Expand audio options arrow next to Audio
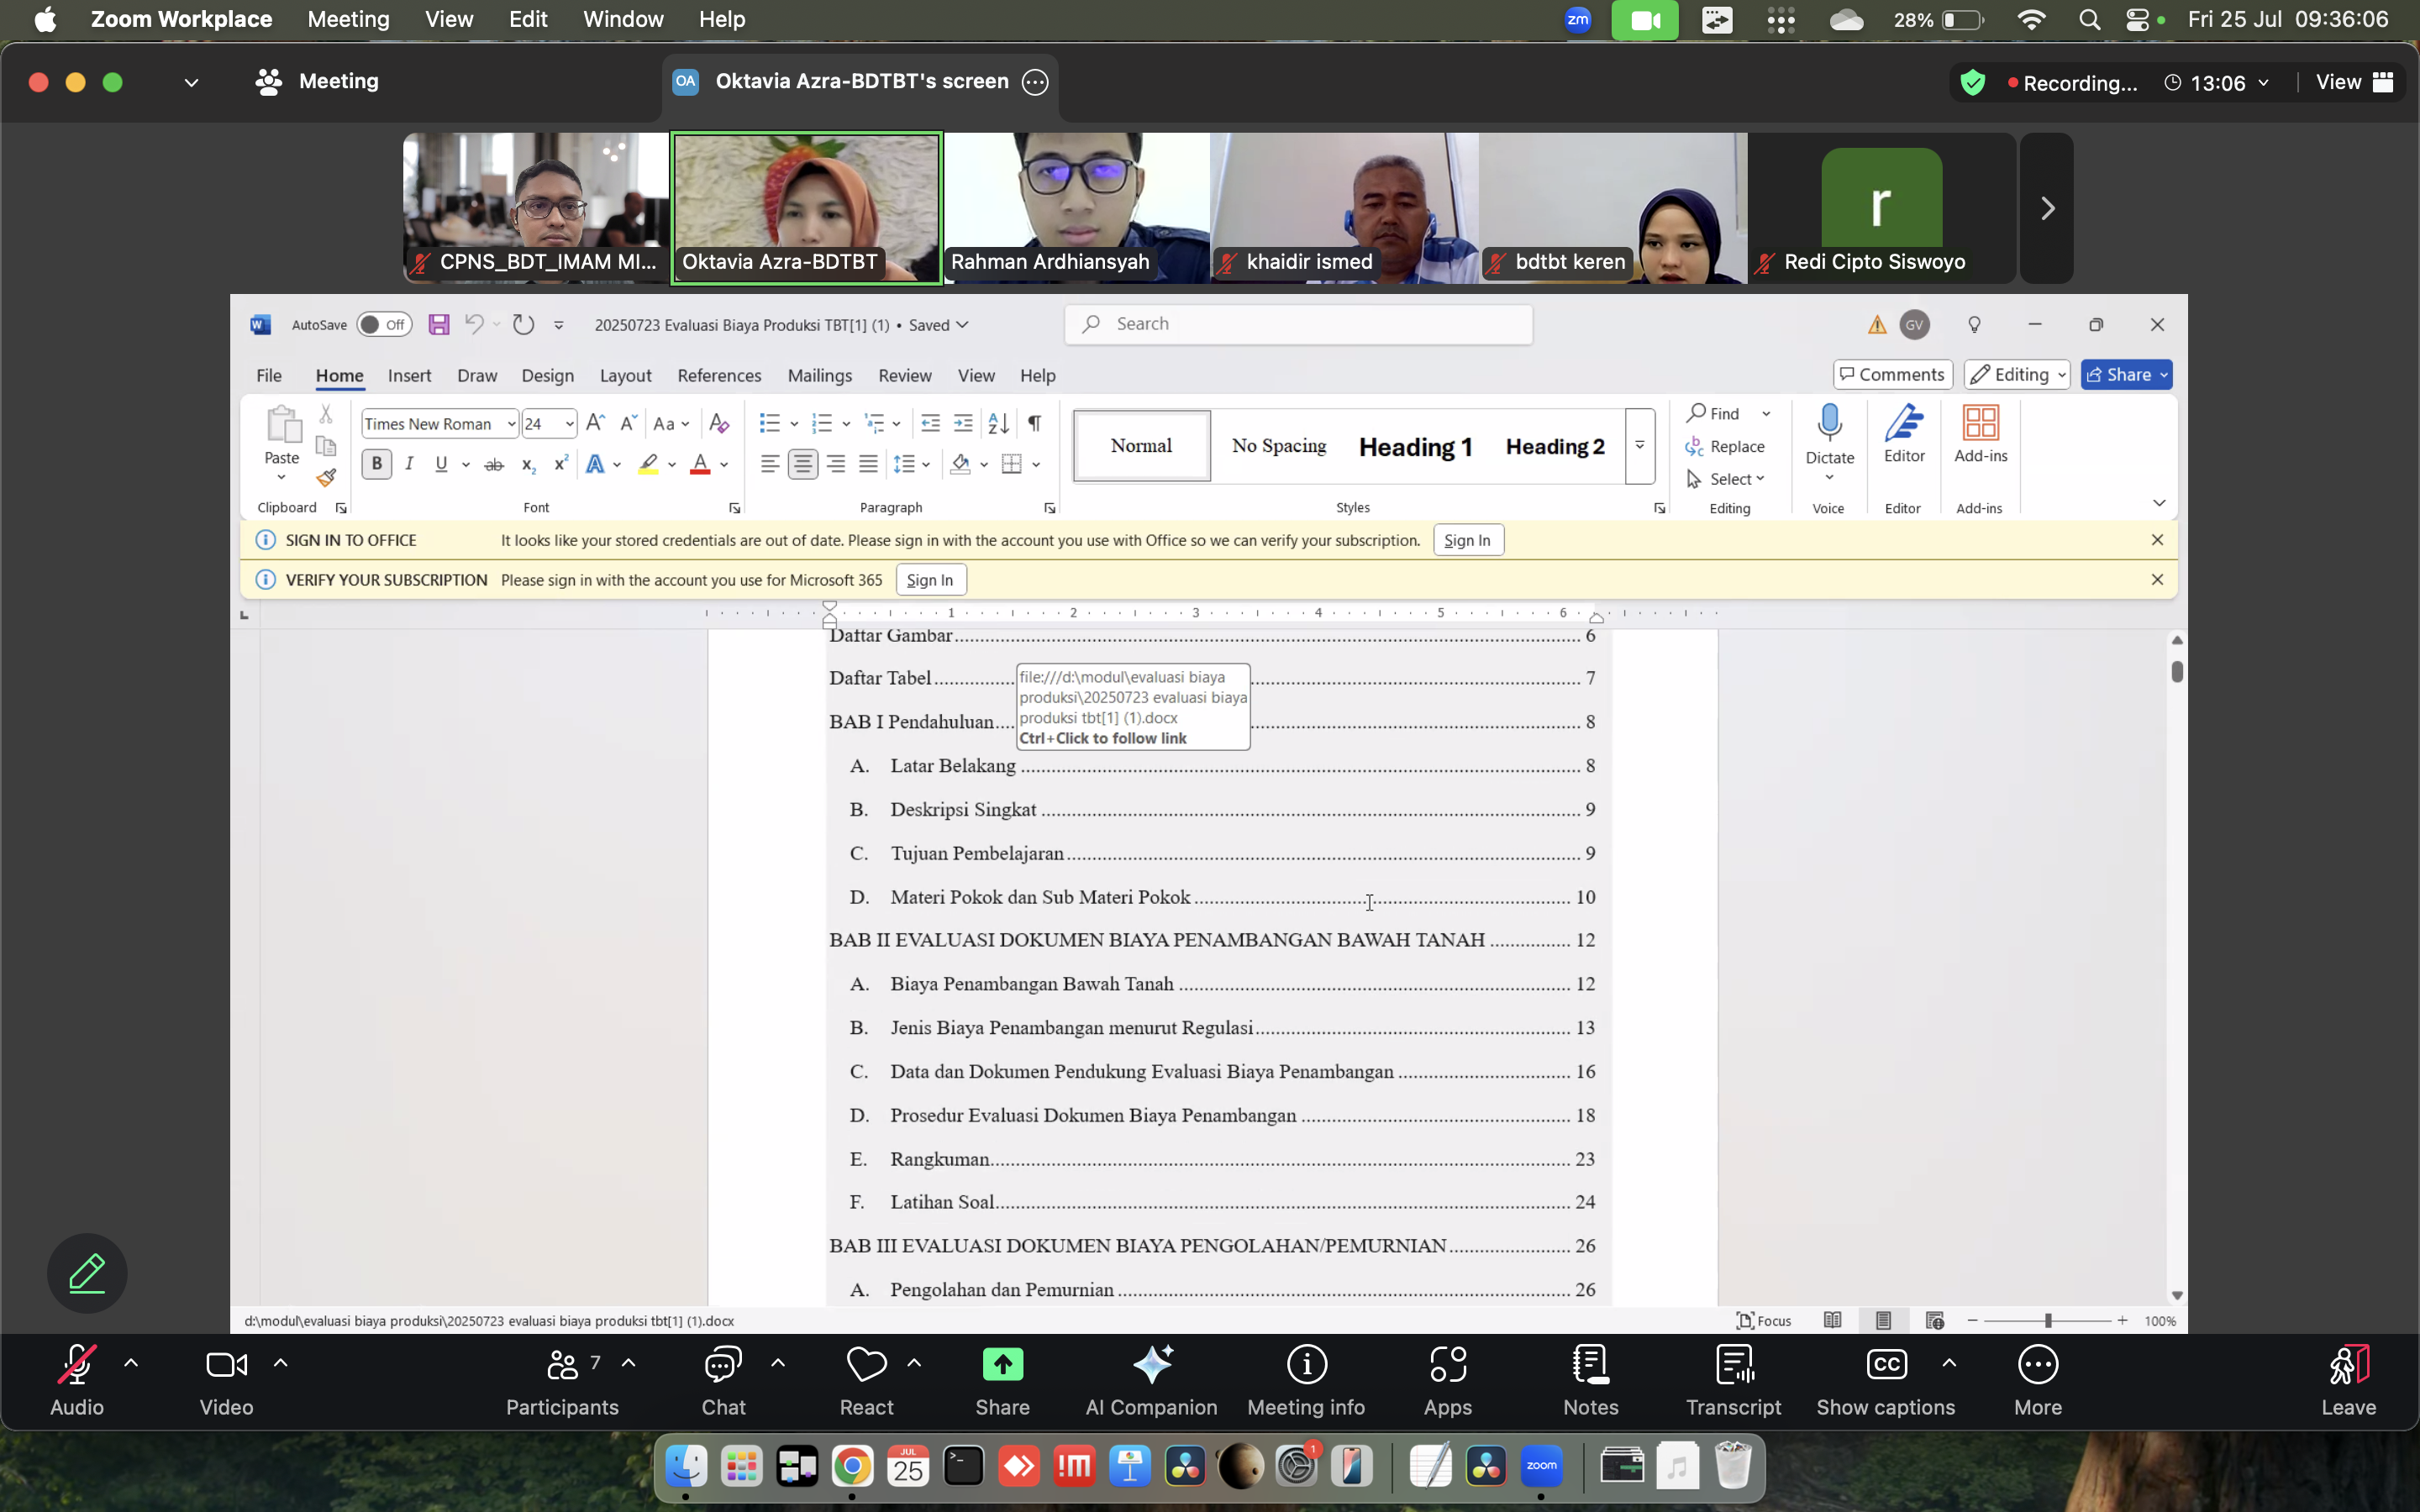Viewport: 2420px width, 1512px height. click(x=131, y=1363)
